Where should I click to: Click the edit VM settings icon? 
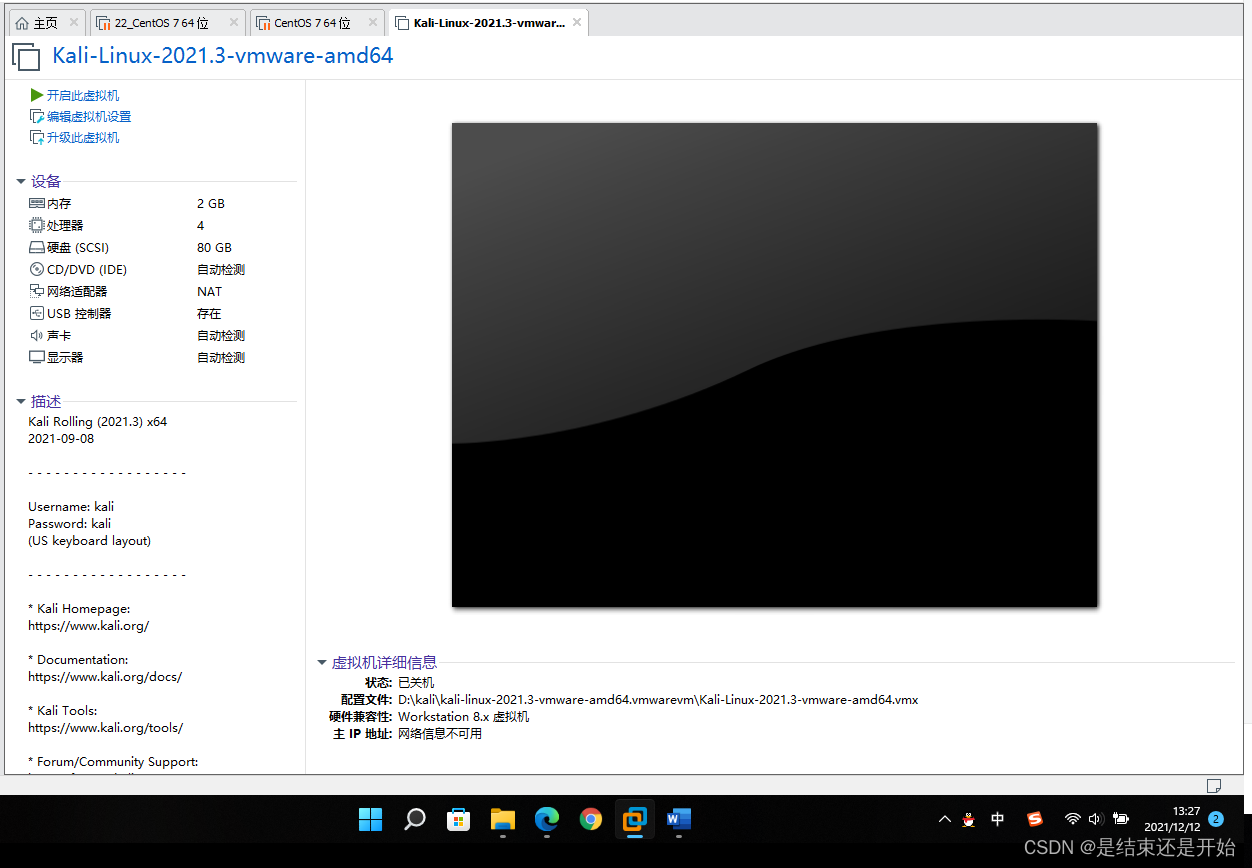point(37,116)
